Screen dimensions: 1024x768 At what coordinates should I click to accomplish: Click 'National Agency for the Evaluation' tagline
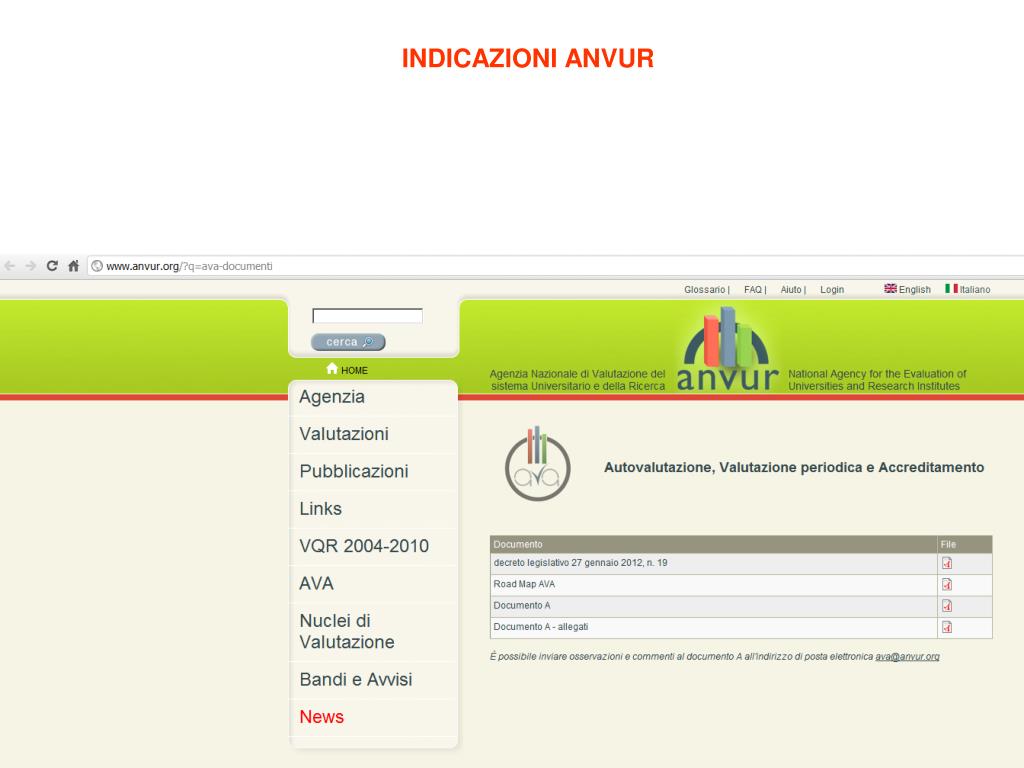coord(877,380)
